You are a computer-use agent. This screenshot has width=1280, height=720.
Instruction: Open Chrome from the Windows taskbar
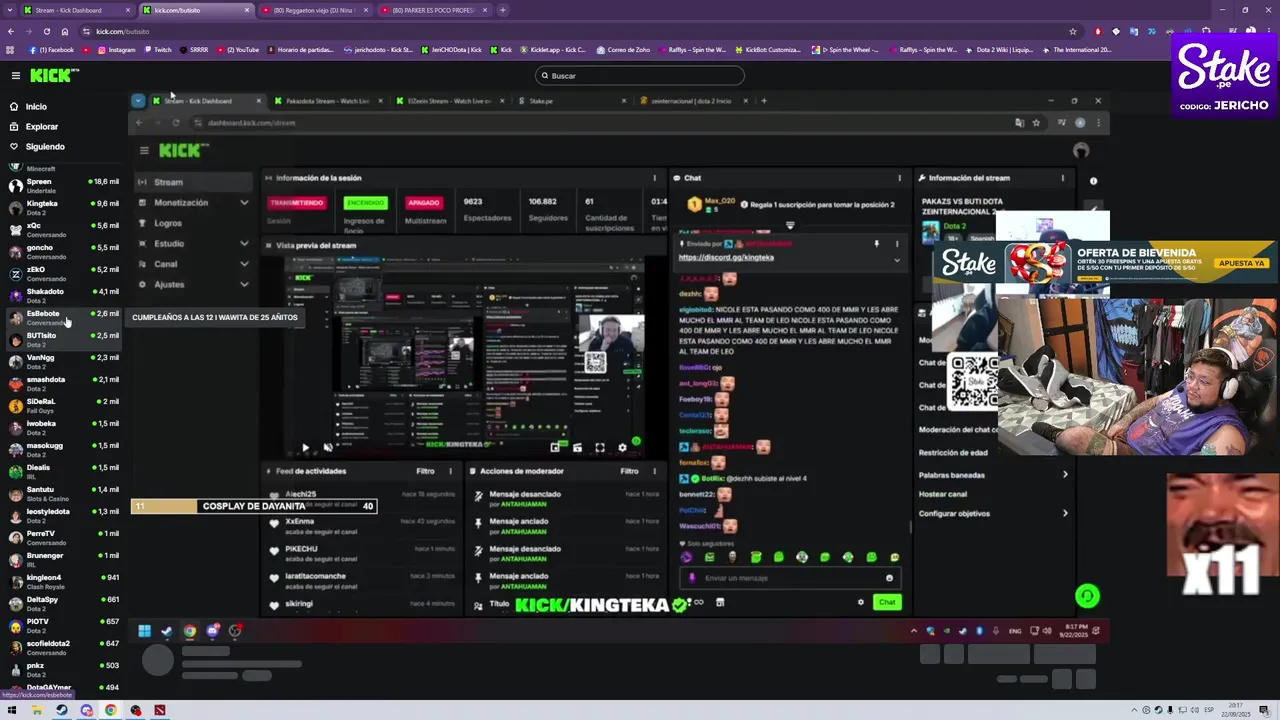(111, 710)
